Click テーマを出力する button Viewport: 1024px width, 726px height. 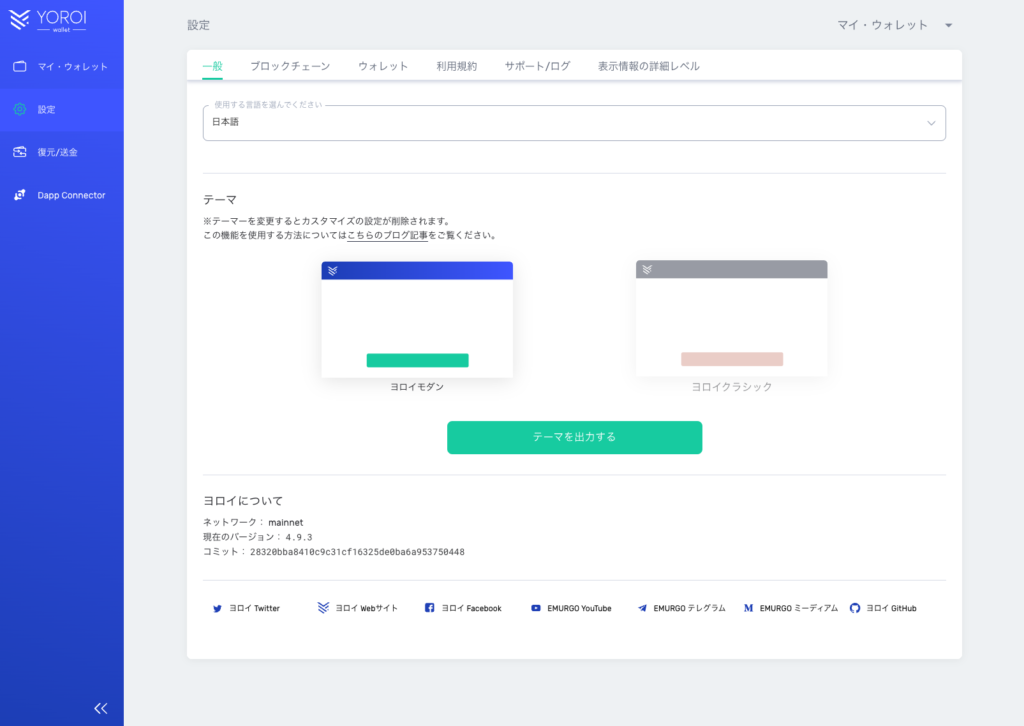tap(574, 437)
